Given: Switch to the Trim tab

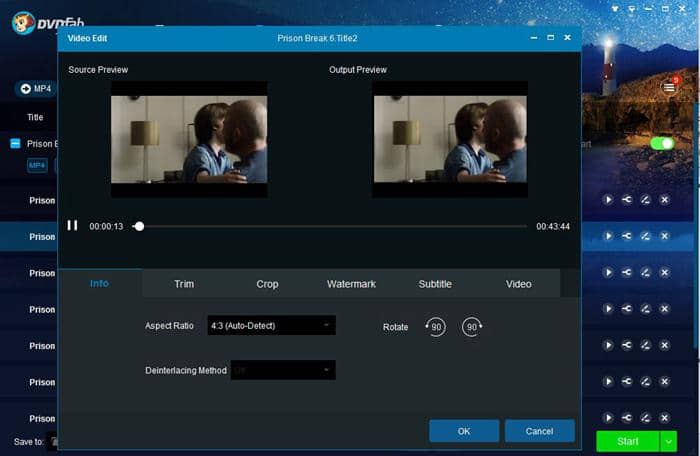Looking at the screenshot, I should (184, 284).
